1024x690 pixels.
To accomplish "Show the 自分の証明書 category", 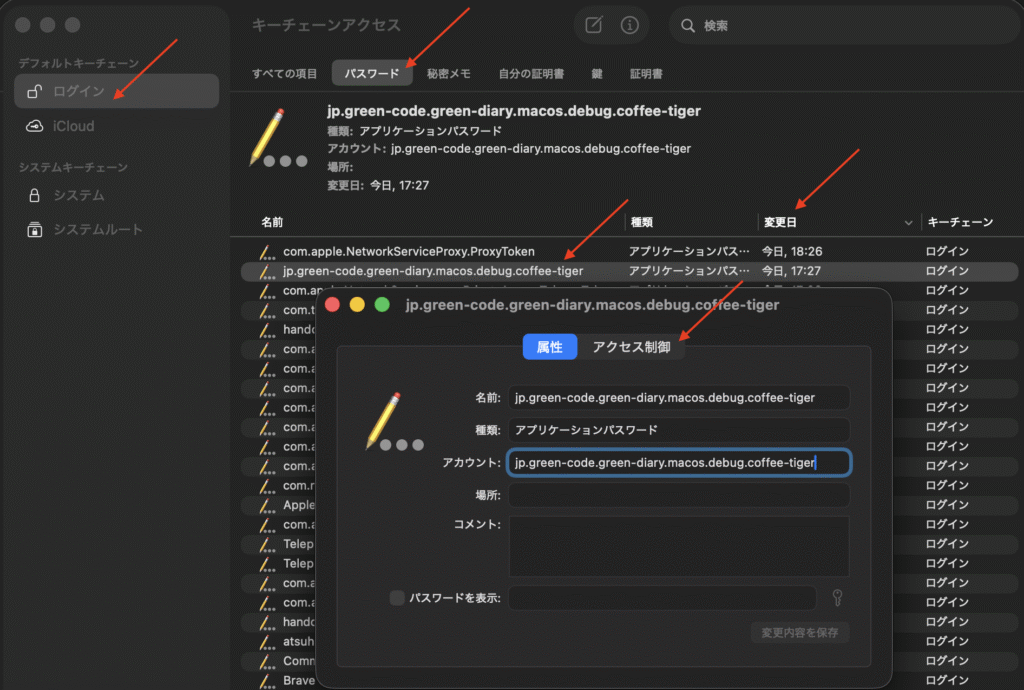I will [x=531, y=74].
